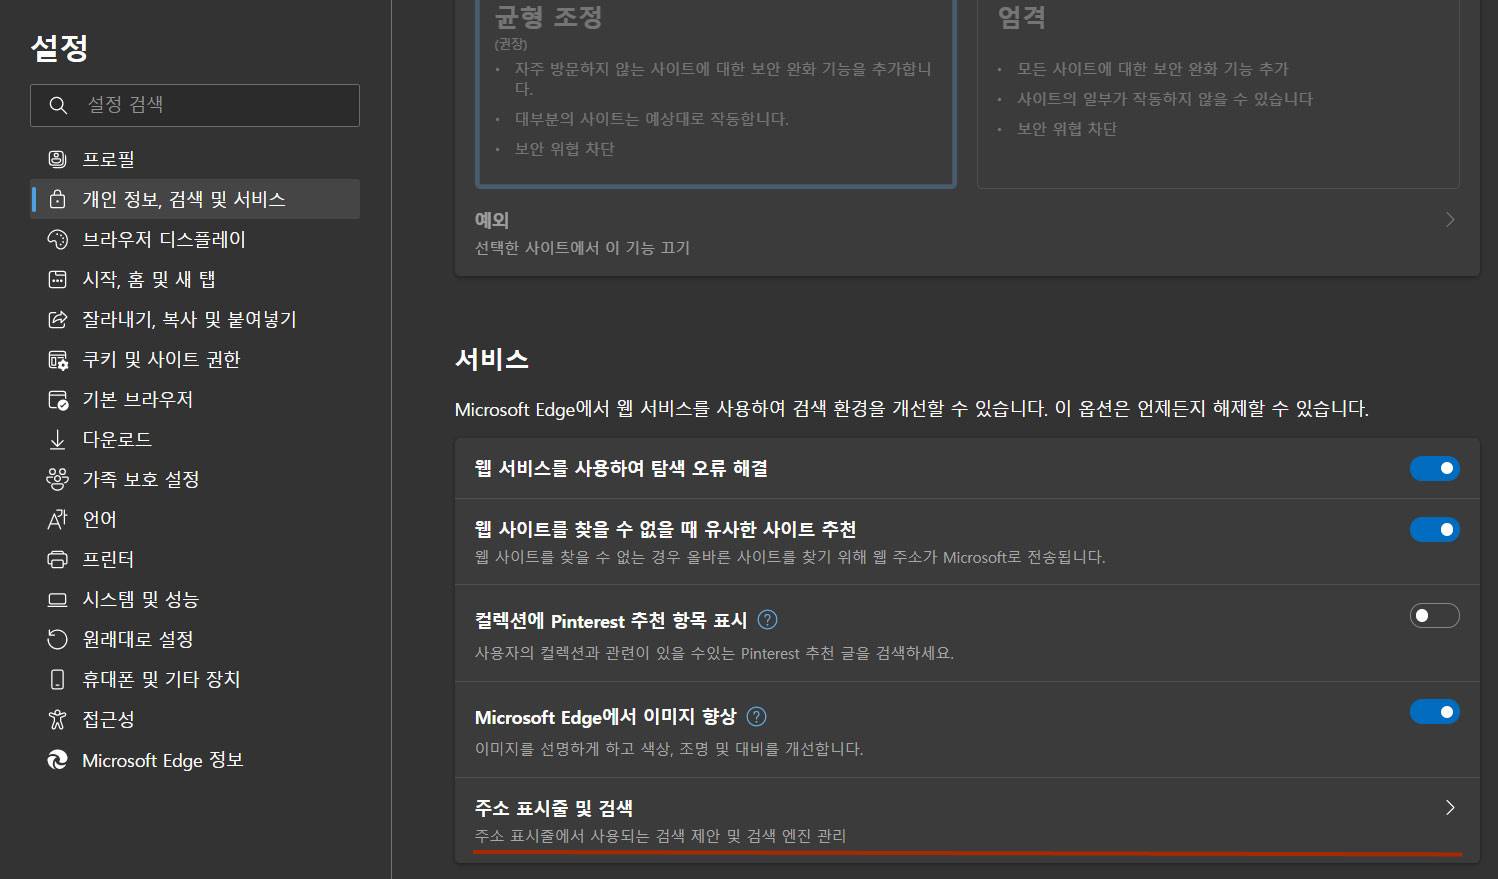Screen dimensions: 1498x879
Task: Click the Microsoft Edge 정보 logo icon
Action: pos(58,760)
